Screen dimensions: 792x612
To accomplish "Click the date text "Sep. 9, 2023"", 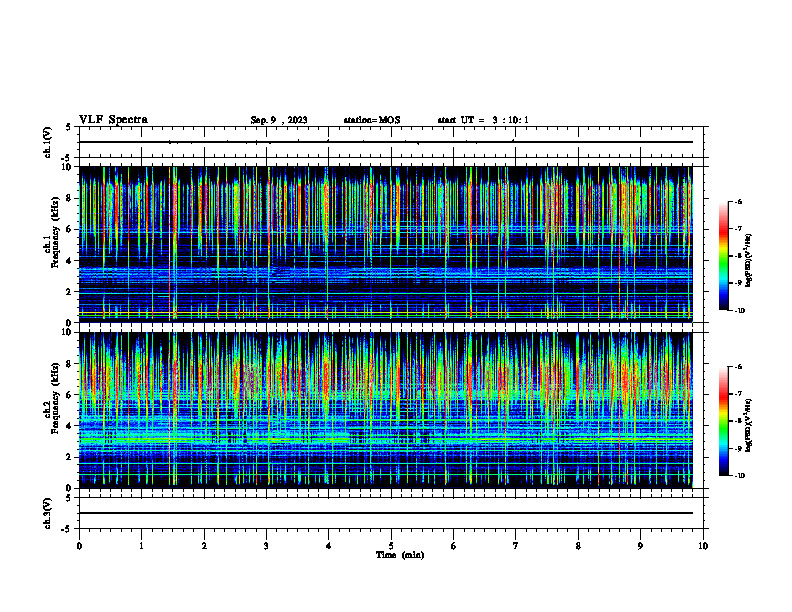I will 279,120.
